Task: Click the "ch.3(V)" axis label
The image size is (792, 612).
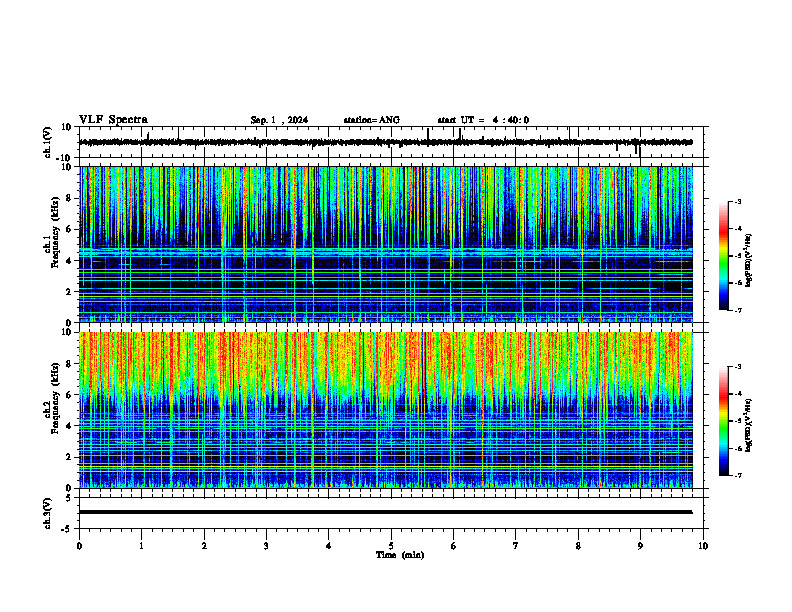Action: coord(47,513)
